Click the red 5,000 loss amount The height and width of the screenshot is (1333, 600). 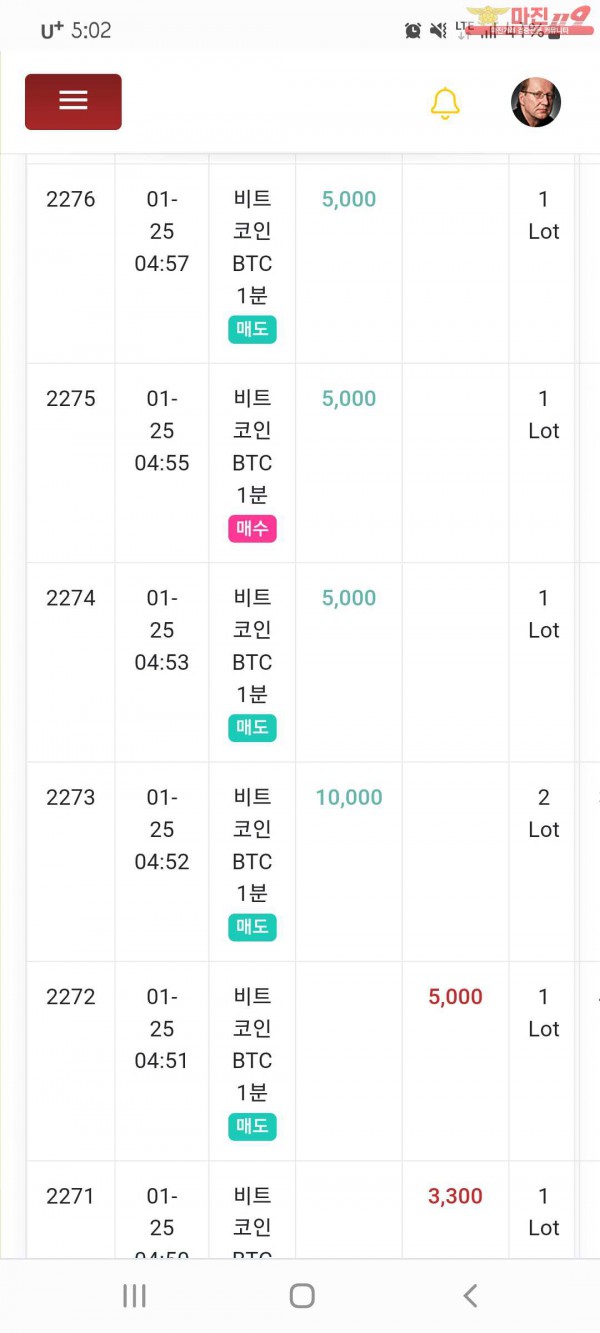[455, 996]
